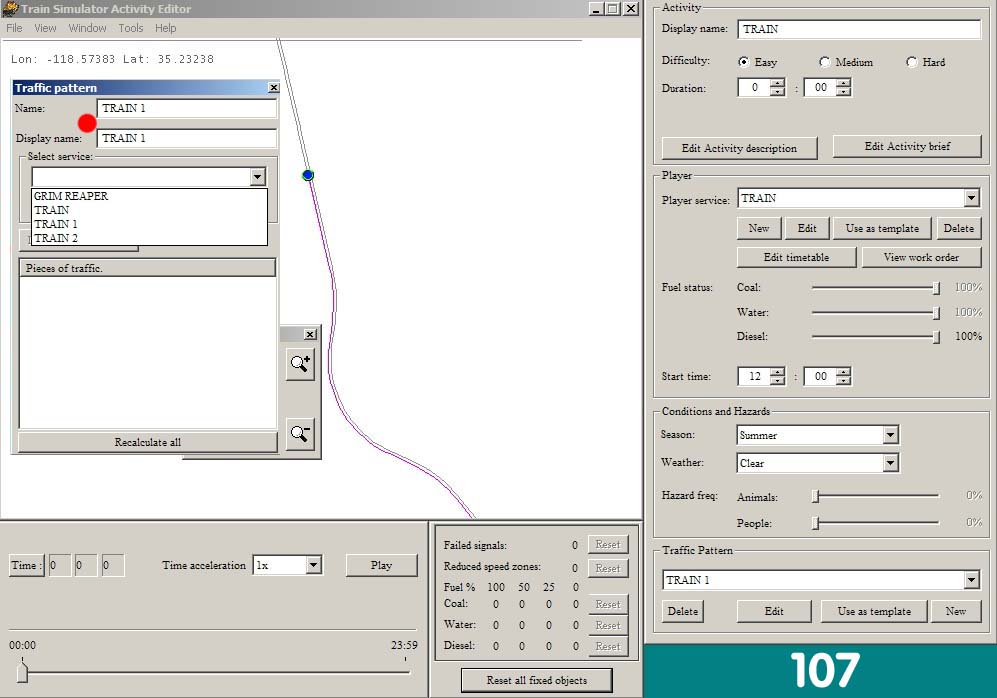Delete the TRAIN 1 traffic pattern

(x=683, y=612)
